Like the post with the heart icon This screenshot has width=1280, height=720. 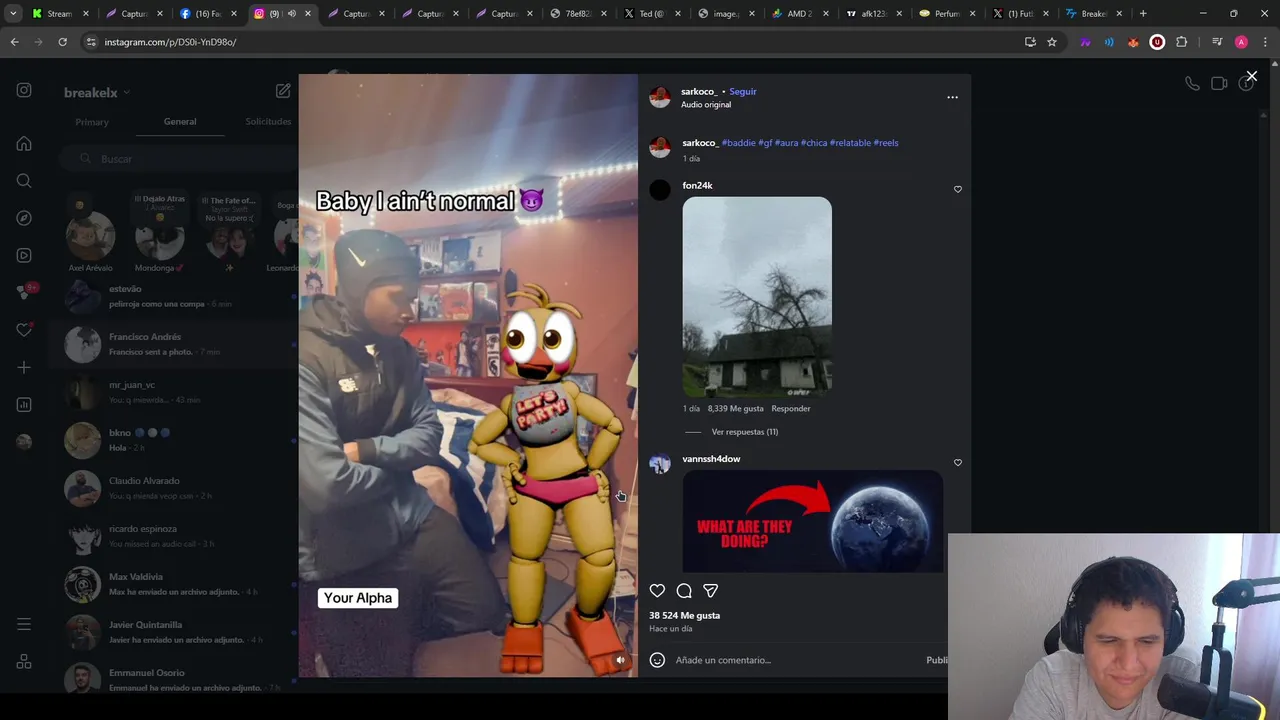click(657, 591)
